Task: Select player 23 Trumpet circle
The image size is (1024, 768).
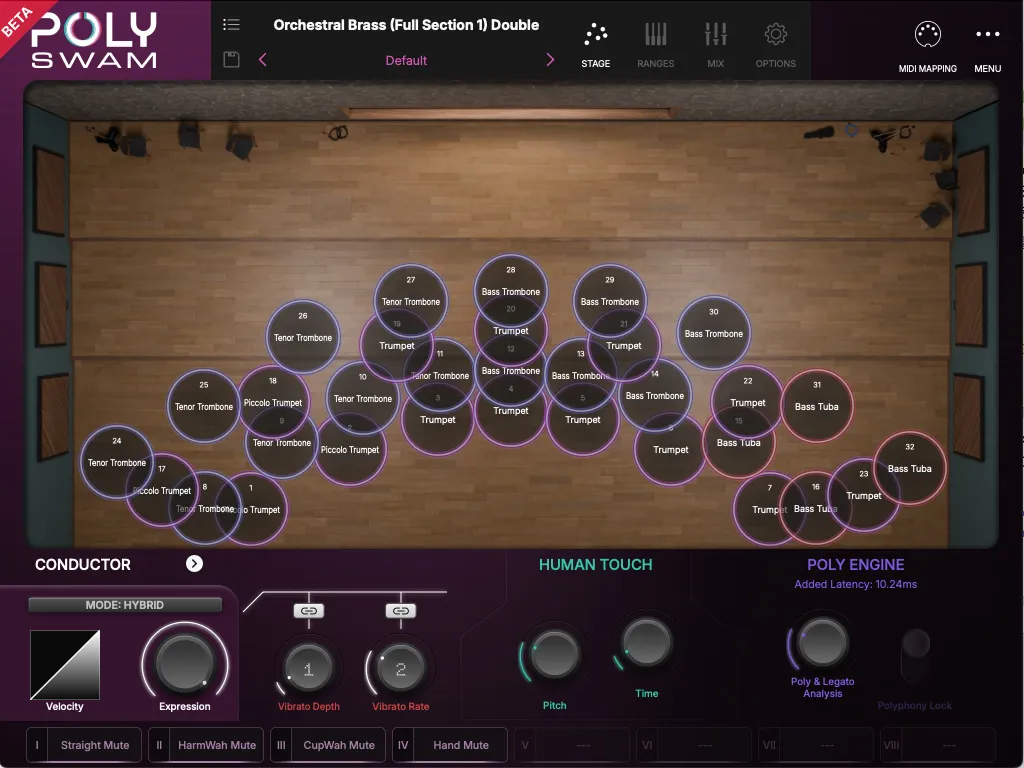Action: tap(863, 494)
